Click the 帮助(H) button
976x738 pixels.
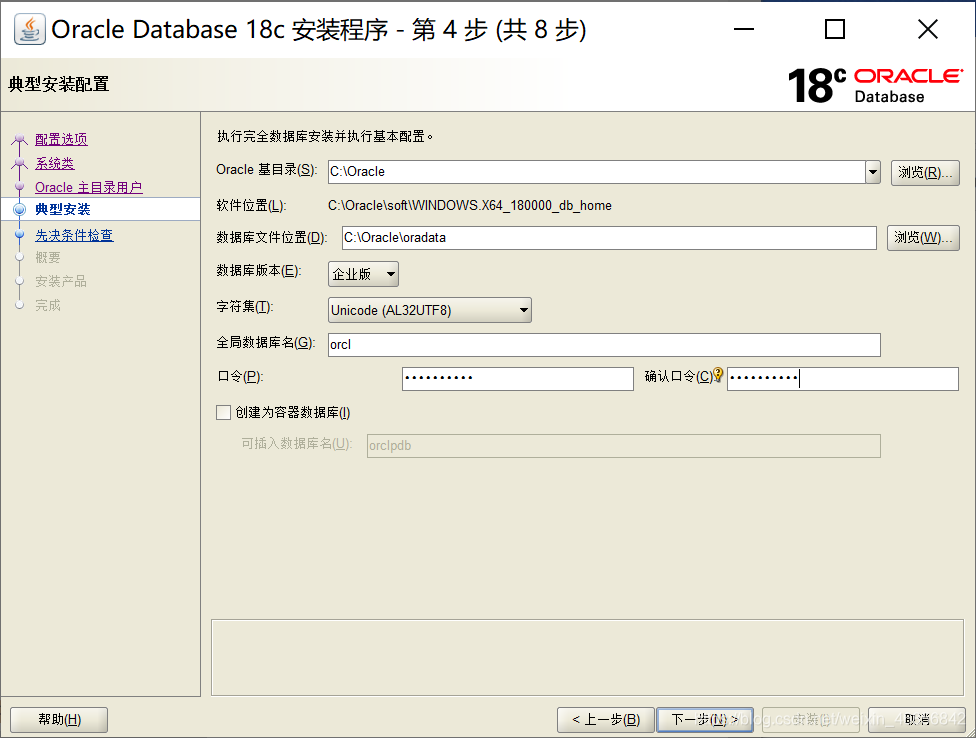59,720
